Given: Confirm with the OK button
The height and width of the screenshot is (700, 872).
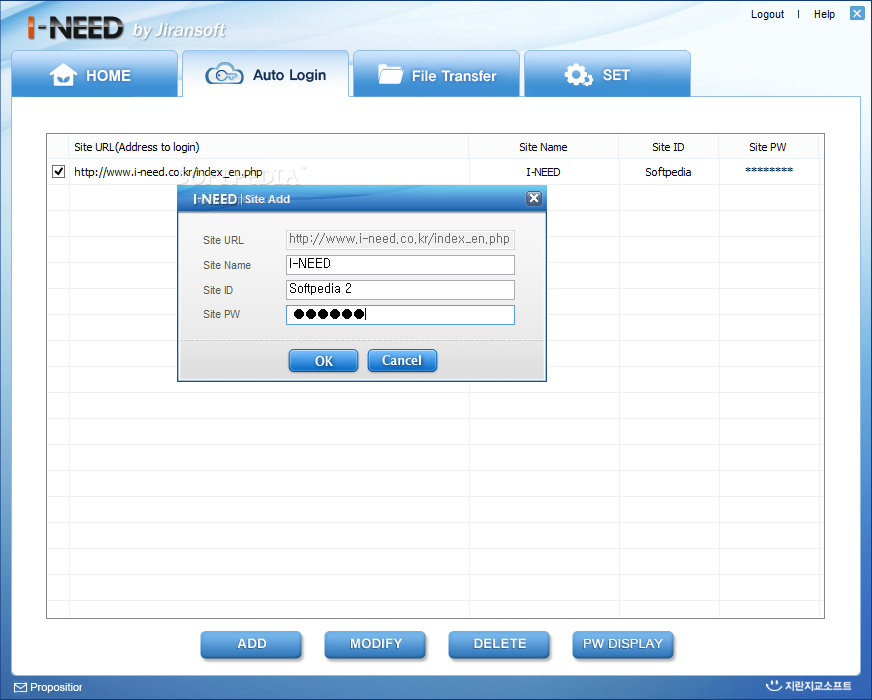Looking at the screenshot, I should click(x=324, y=361).
